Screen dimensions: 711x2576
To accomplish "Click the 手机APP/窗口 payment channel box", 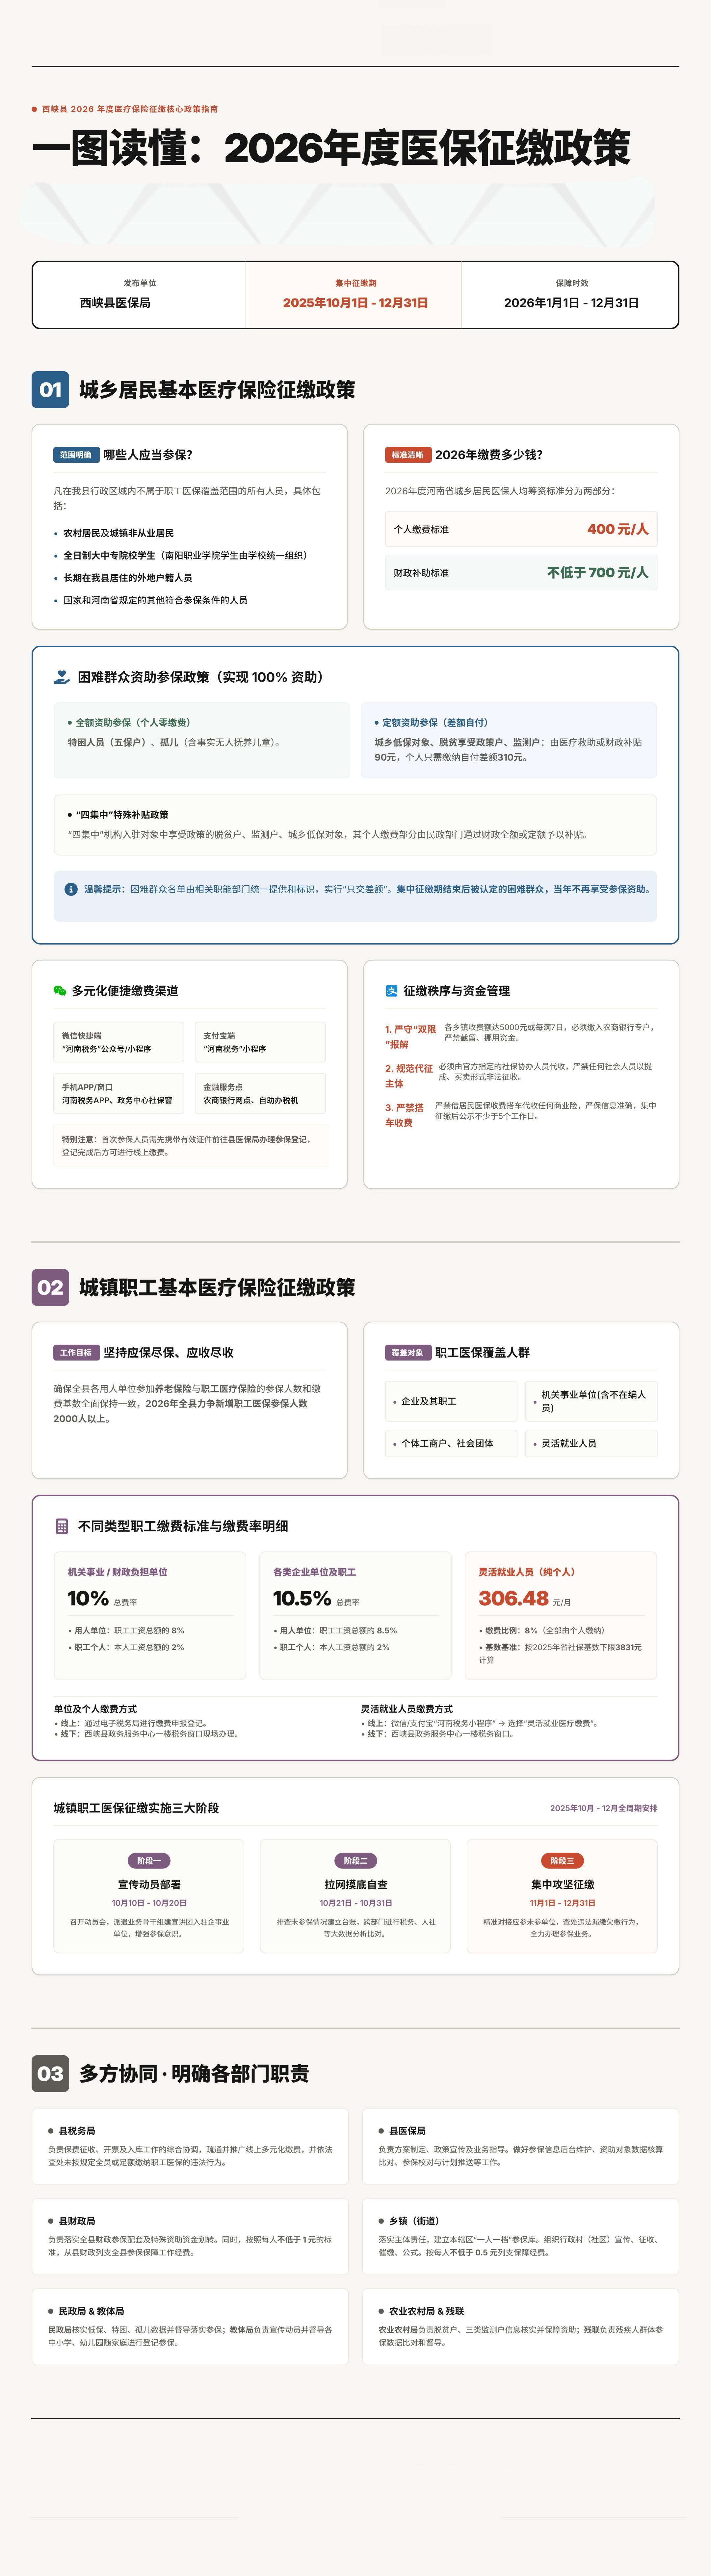I will pyautogui.click(x=119, y=1093).
